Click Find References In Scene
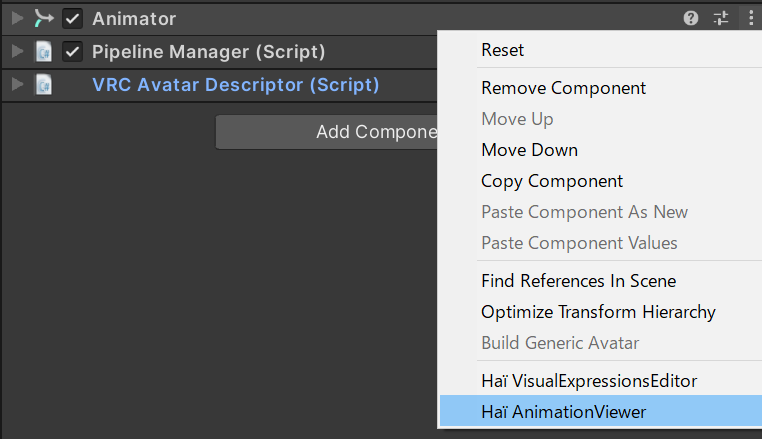 (x=578, y=281)
